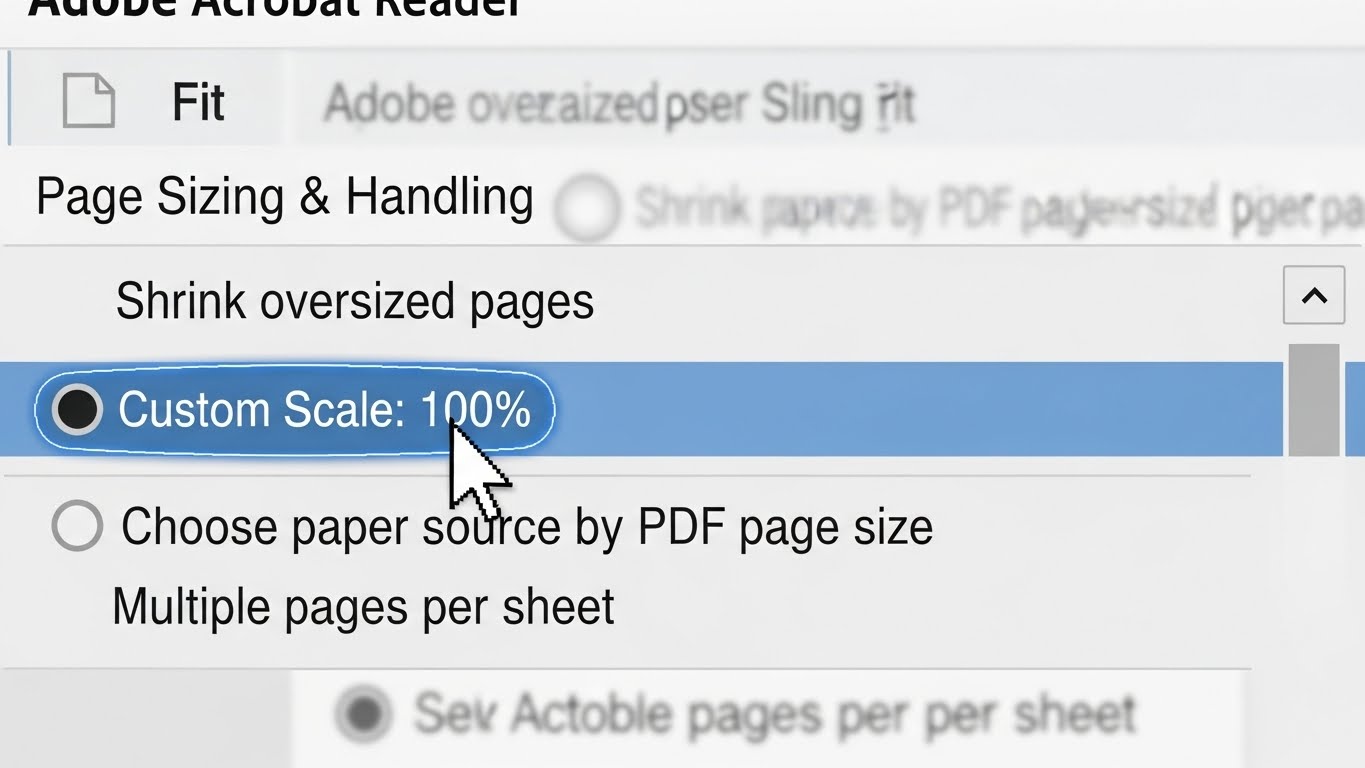Click the 100% scale value
The height and width of the screenshot is (768, 1365).
(476, 410)
